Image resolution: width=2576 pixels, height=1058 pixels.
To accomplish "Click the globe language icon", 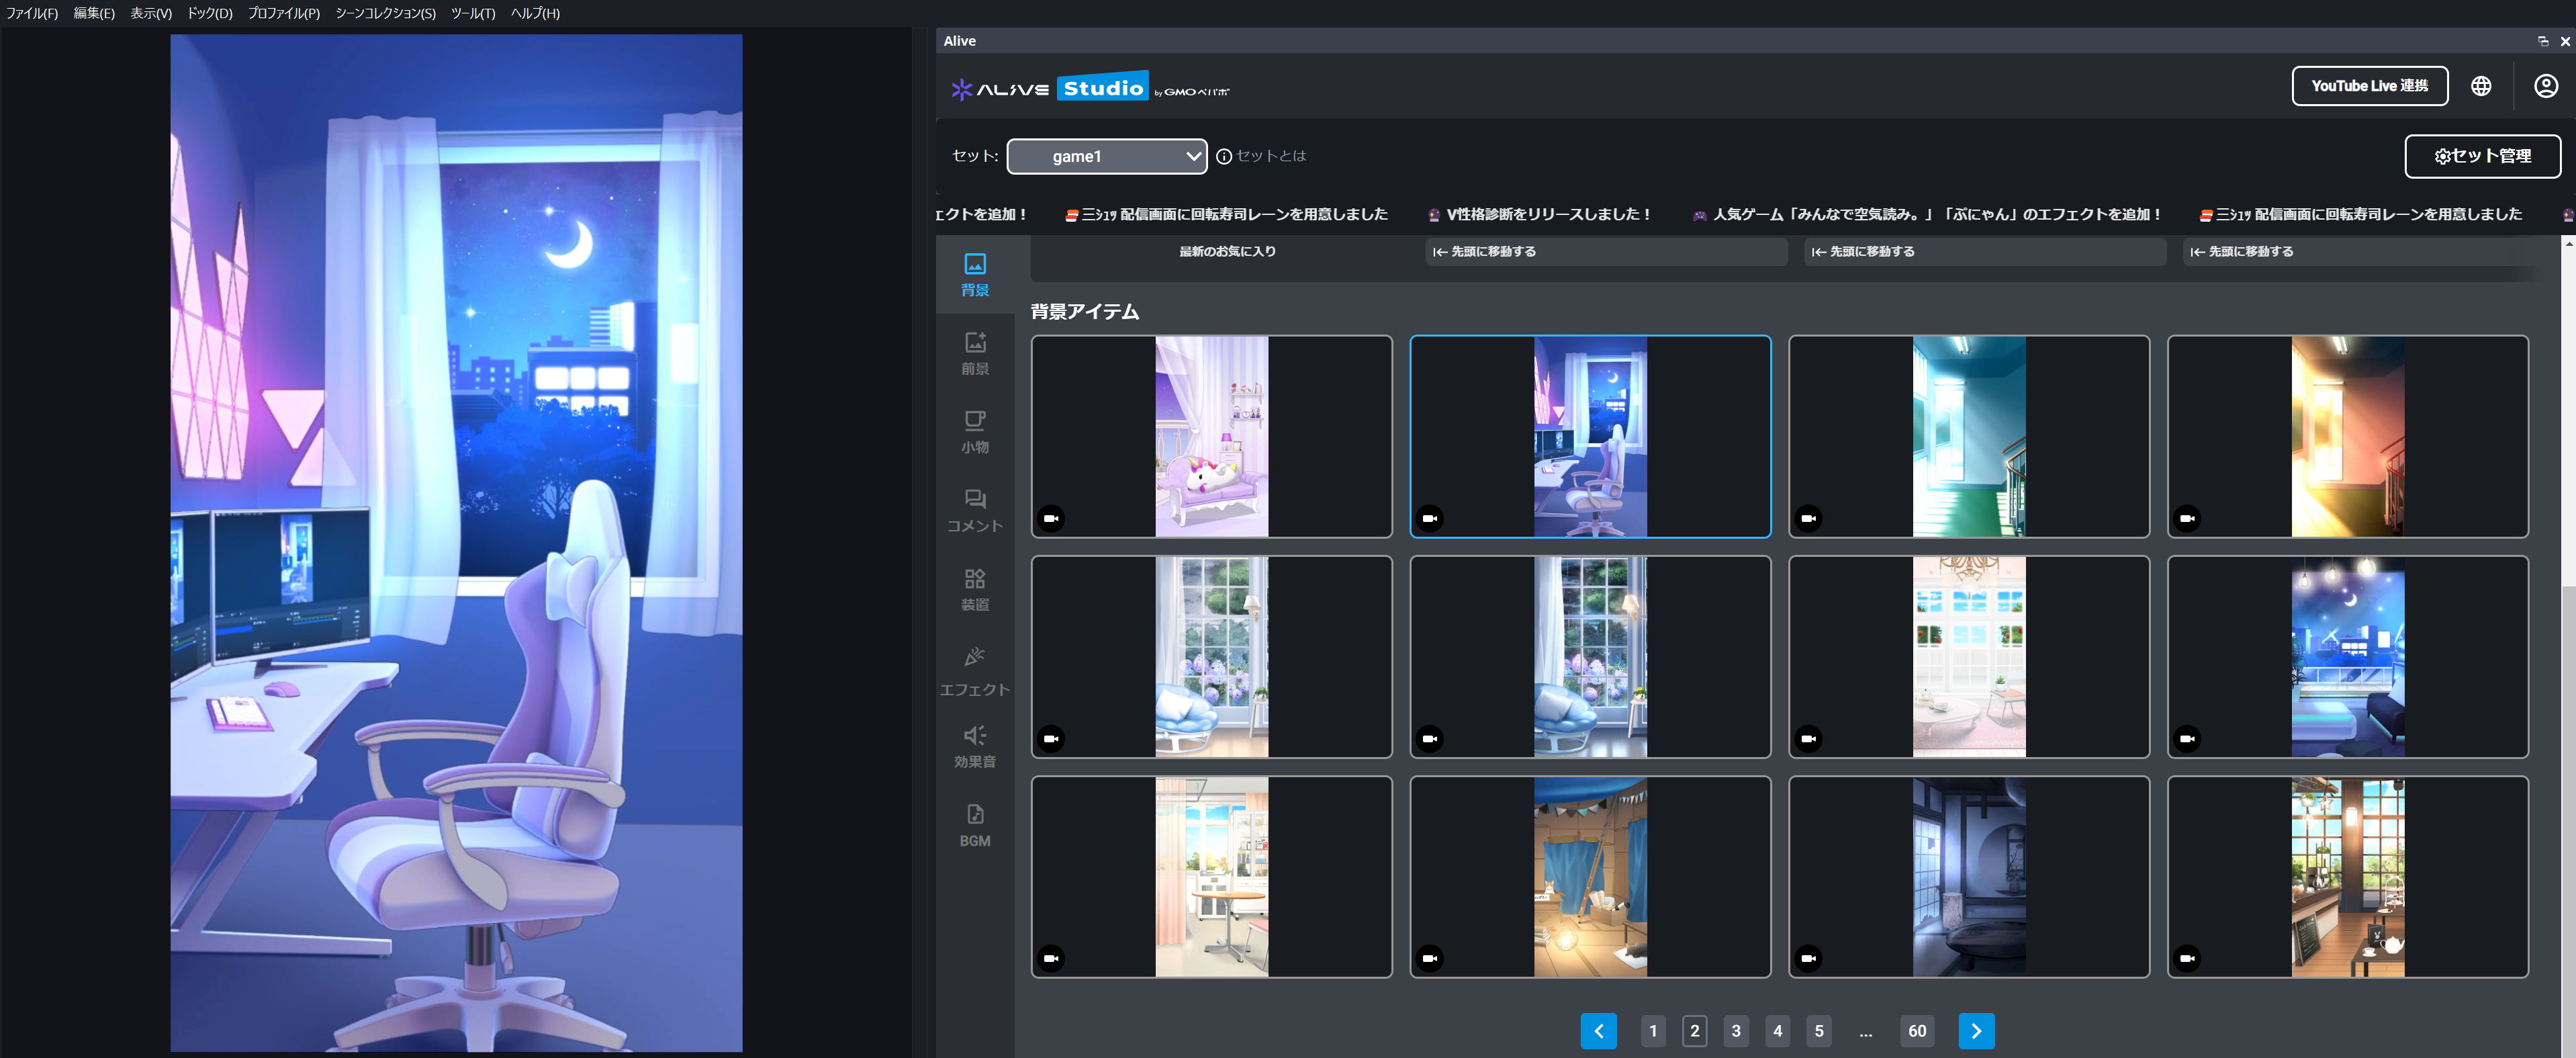I will pos(2480,86).
